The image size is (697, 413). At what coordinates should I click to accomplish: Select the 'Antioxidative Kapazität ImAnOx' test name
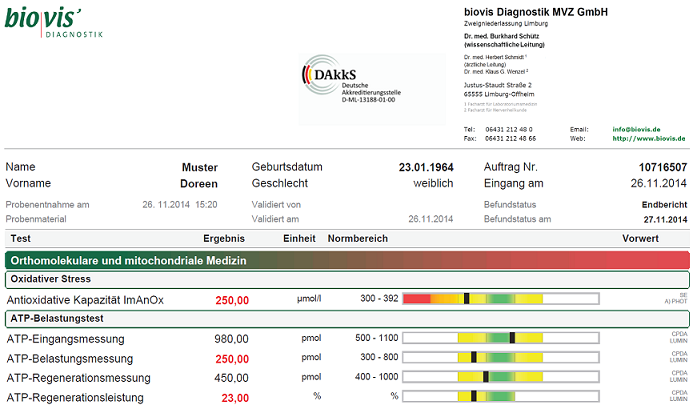tap(85, 300)
